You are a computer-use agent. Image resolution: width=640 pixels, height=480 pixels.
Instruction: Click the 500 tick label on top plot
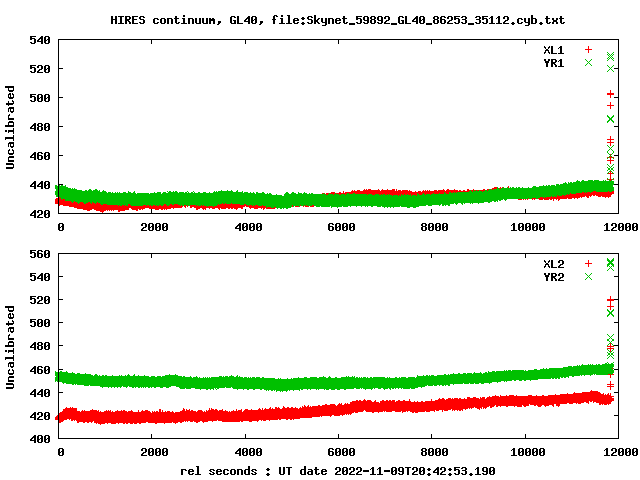pyautogui.click(x=40, y=98)
